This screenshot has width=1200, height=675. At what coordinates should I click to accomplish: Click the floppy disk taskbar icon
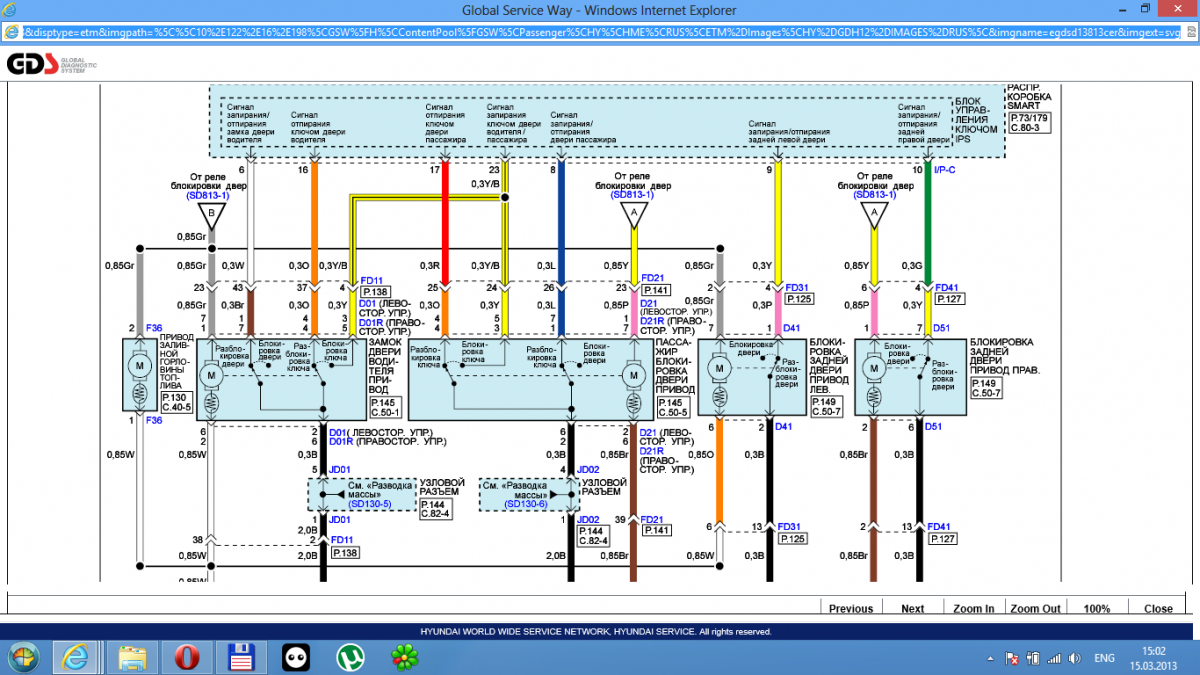tap(240, 657)
